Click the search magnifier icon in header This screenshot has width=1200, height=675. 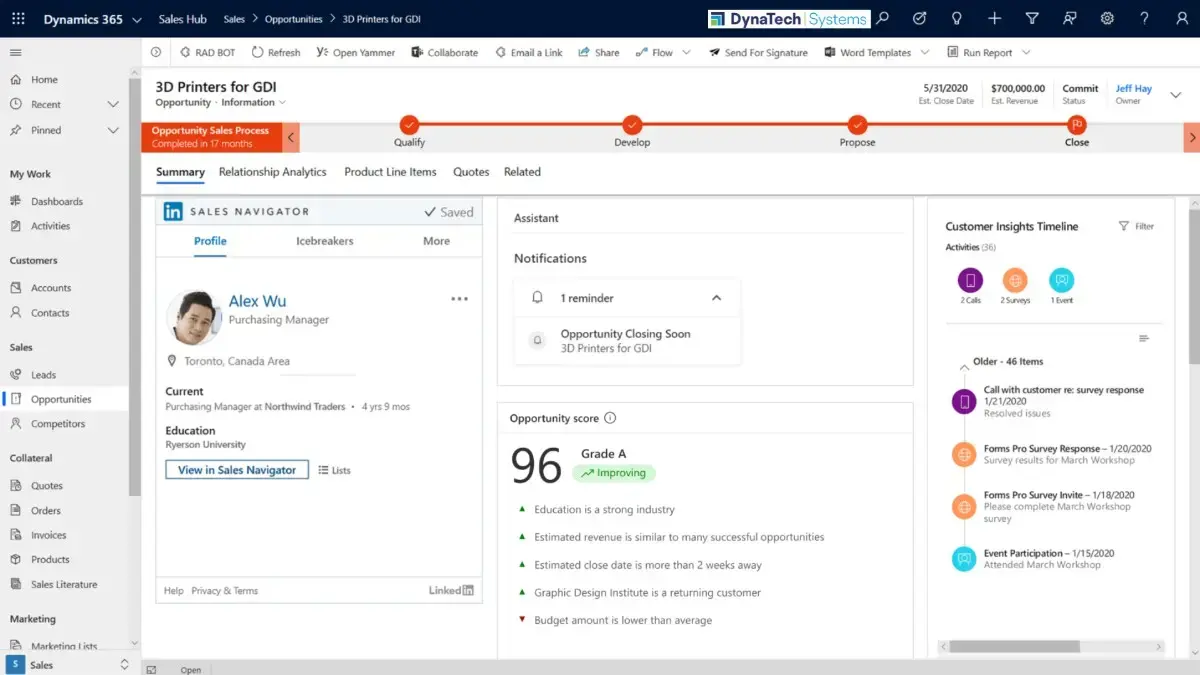882,18
